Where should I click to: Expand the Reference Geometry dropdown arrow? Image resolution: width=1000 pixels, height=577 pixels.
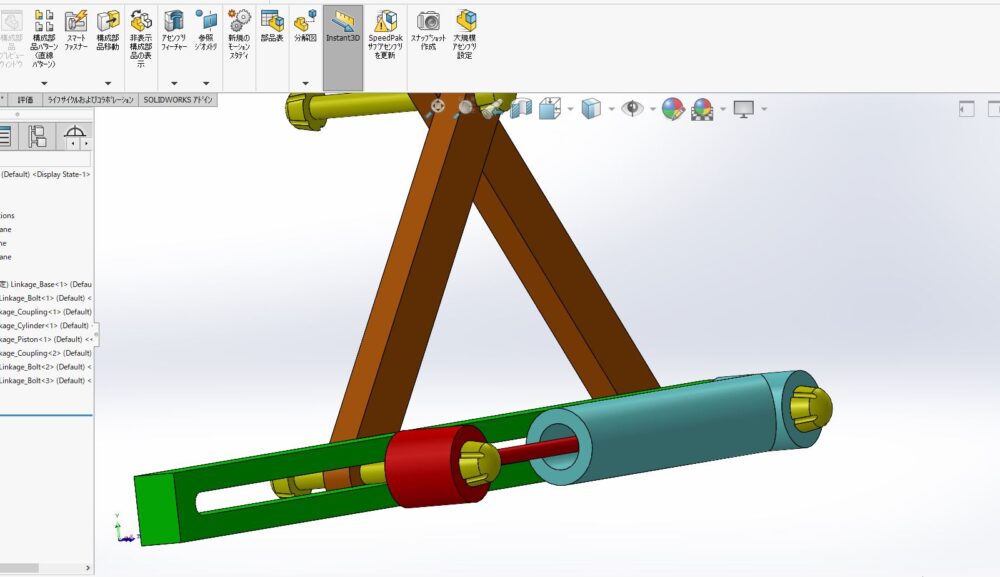tap(206, 83)
